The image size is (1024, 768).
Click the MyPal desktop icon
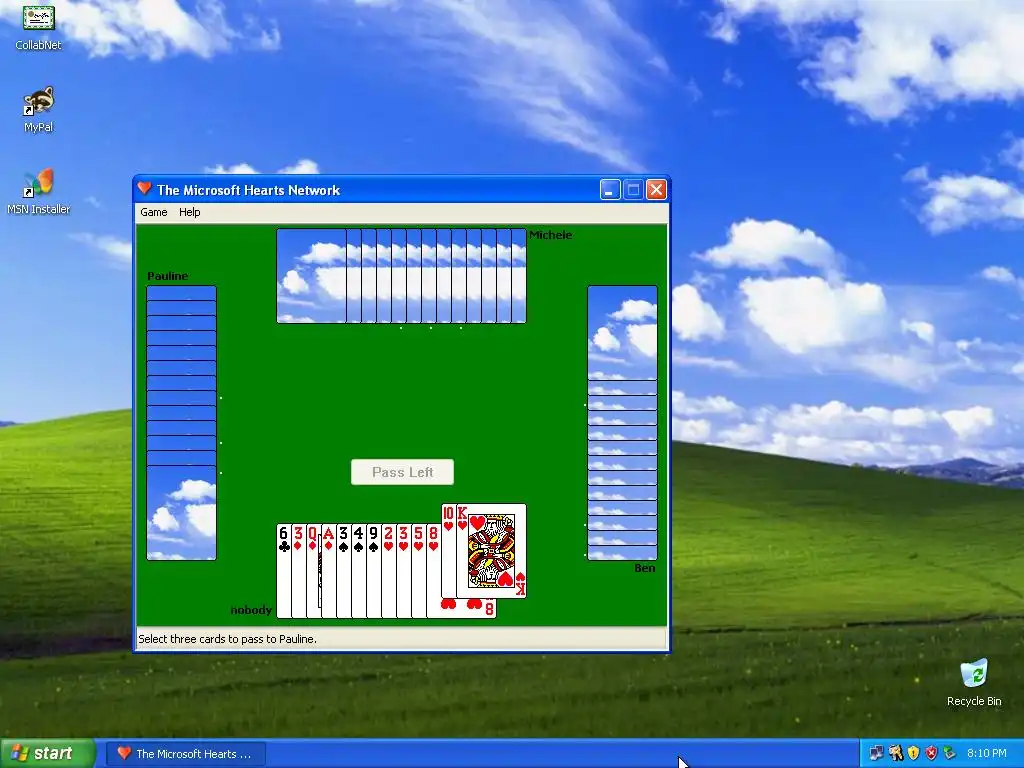pyautogui.click(x=39, y=110)
